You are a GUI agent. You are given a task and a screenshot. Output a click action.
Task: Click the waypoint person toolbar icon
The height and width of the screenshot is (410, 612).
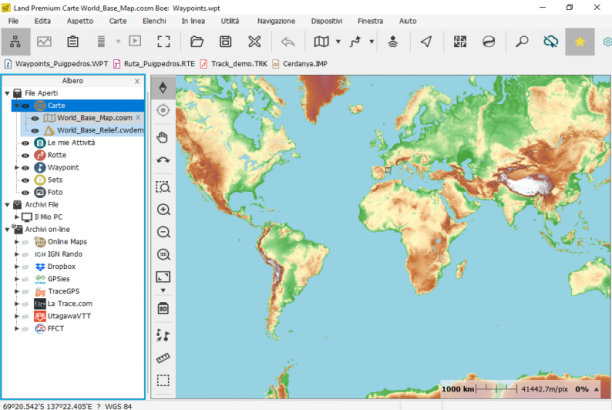coord(393,41)
